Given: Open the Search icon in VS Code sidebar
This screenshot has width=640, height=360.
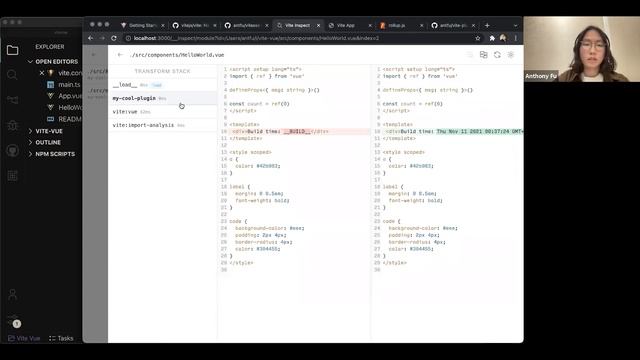Looking at the screenshot, I should [12, 75].
